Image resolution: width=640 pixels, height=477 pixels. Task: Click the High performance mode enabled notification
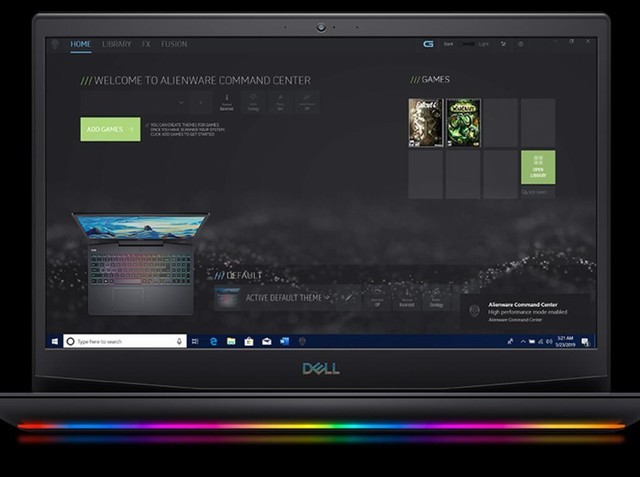(x=526, y=312)
